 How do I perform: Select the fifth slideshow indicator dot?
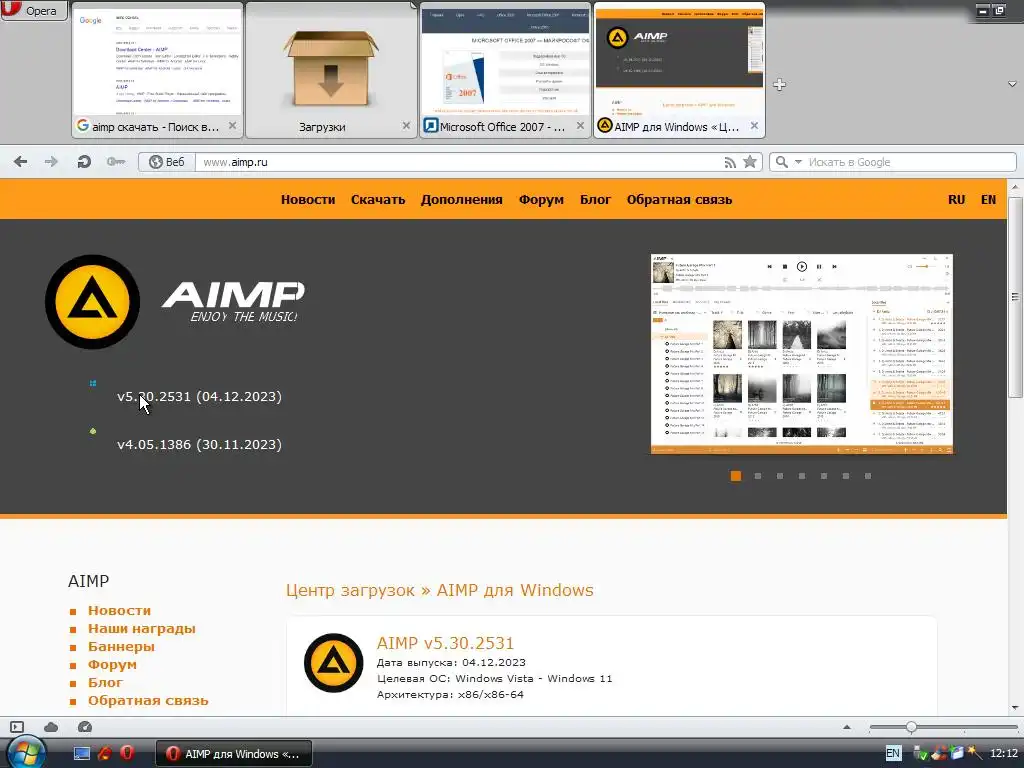coord(824,476)
